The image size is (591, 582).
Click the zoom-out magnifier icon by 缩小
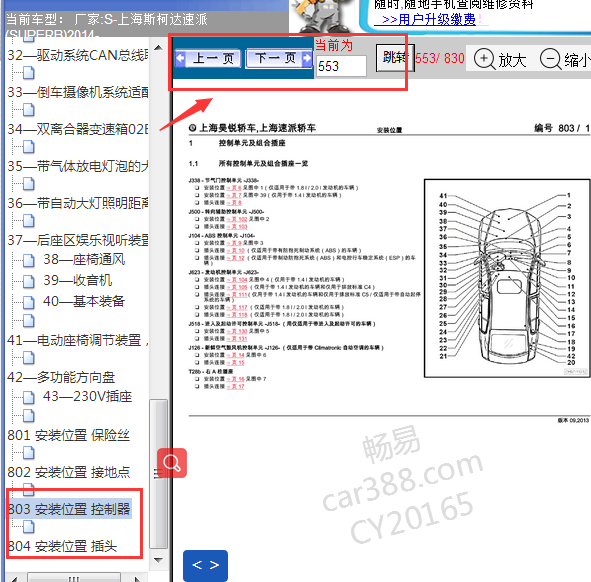point(551,59)
